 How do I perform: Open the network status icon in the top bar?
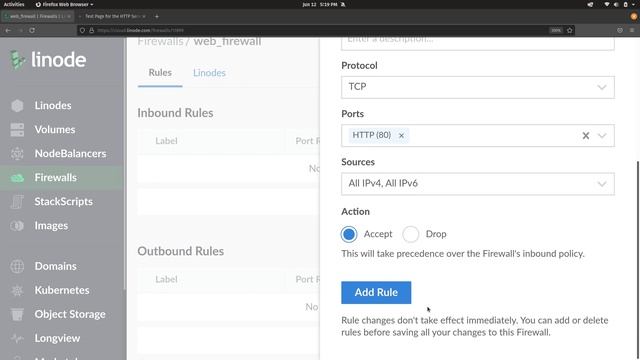tap(607, 4)
